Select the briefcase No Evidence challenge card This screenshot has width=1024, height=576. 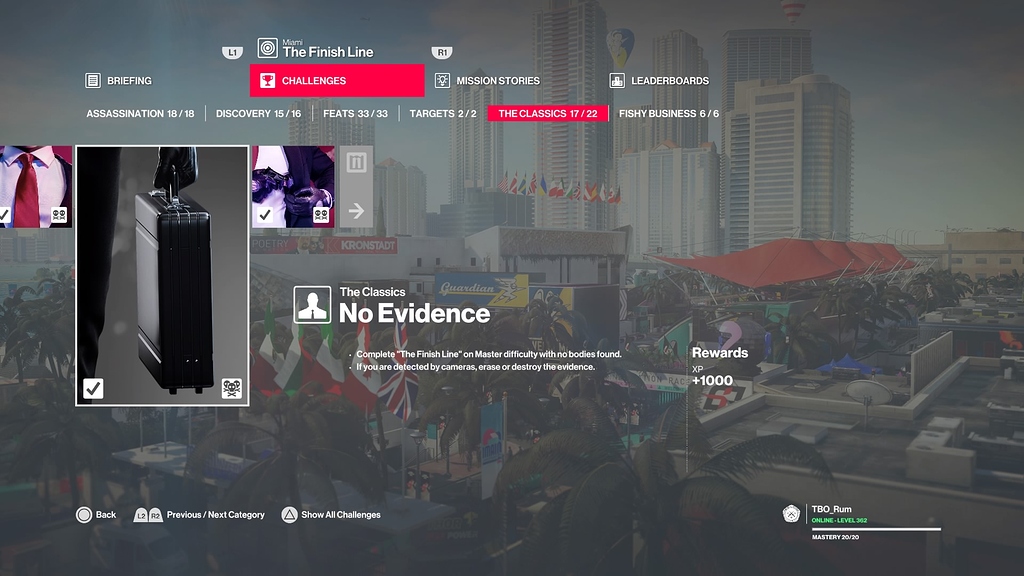162,276
